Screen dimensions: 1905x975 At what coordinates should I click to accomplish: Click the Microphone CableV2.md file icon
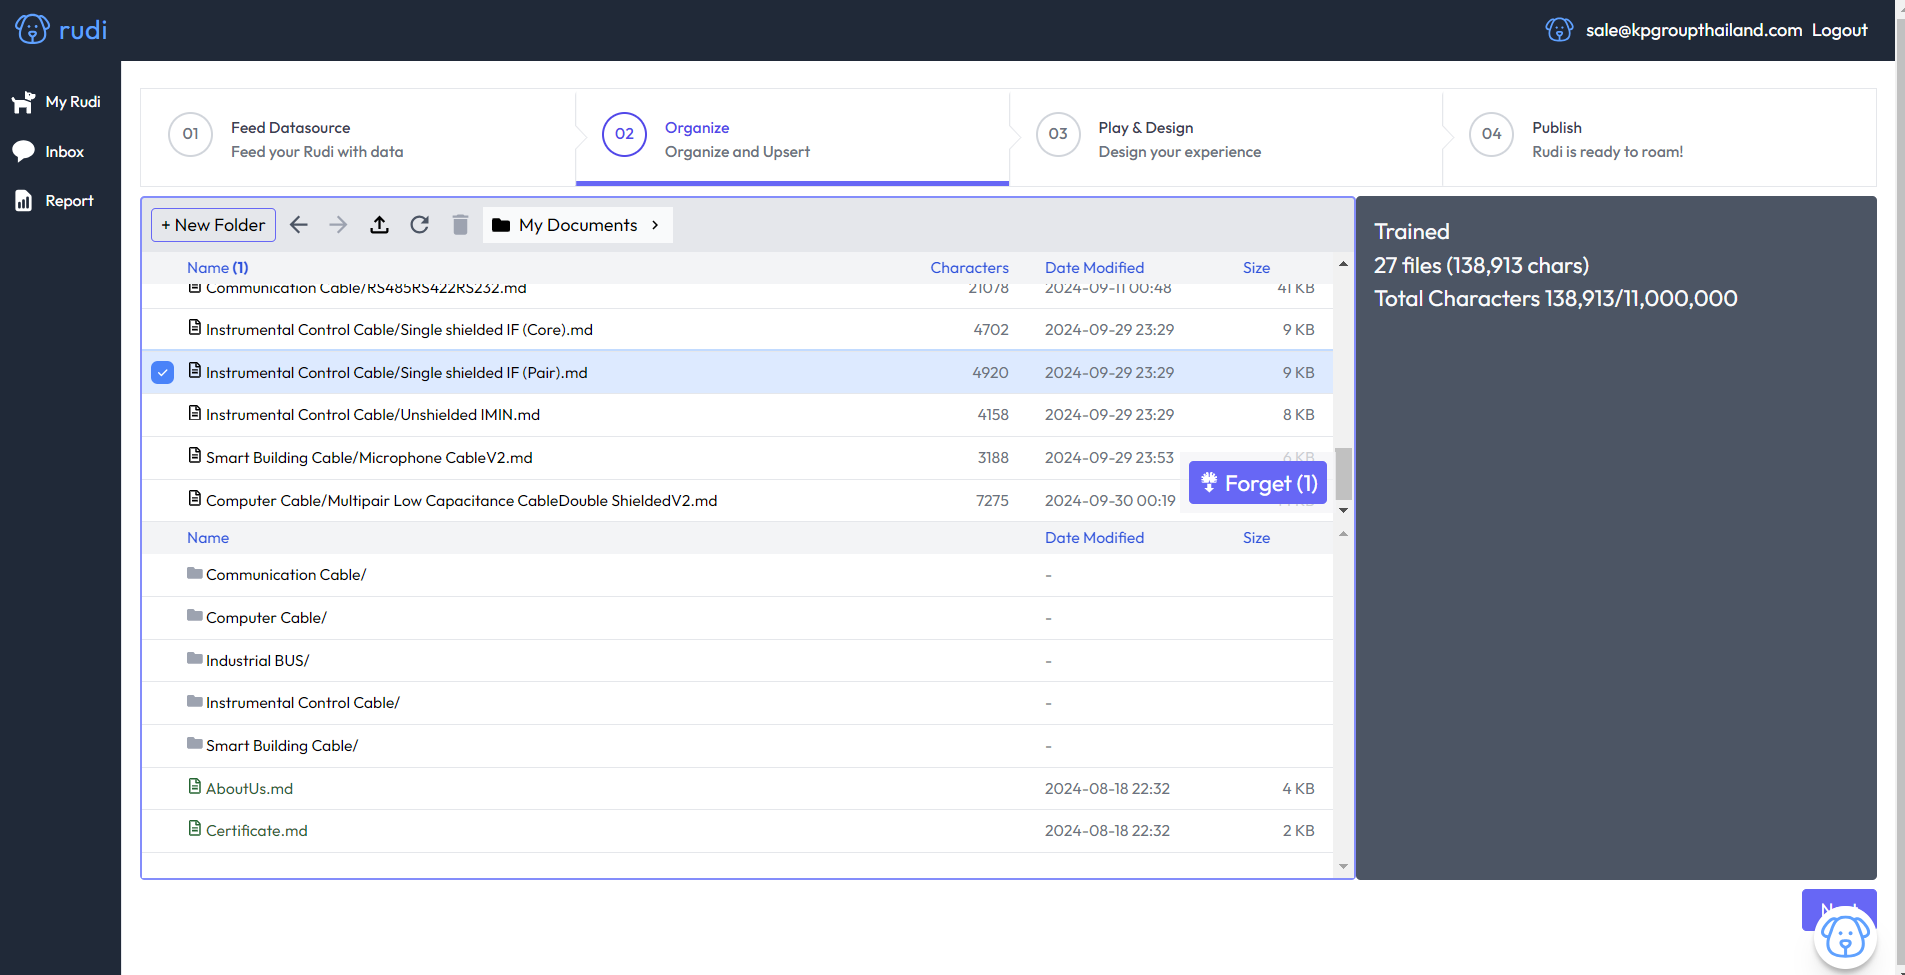195,456
